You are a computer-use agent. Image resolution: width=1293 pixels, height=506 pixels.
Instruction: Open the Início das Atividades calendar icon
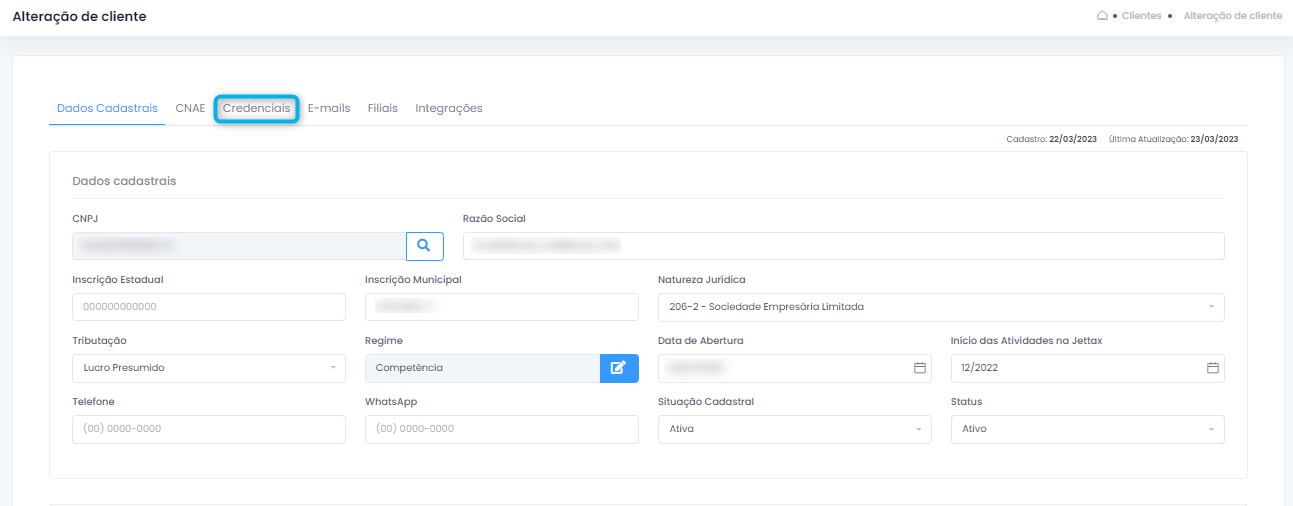1212,368
